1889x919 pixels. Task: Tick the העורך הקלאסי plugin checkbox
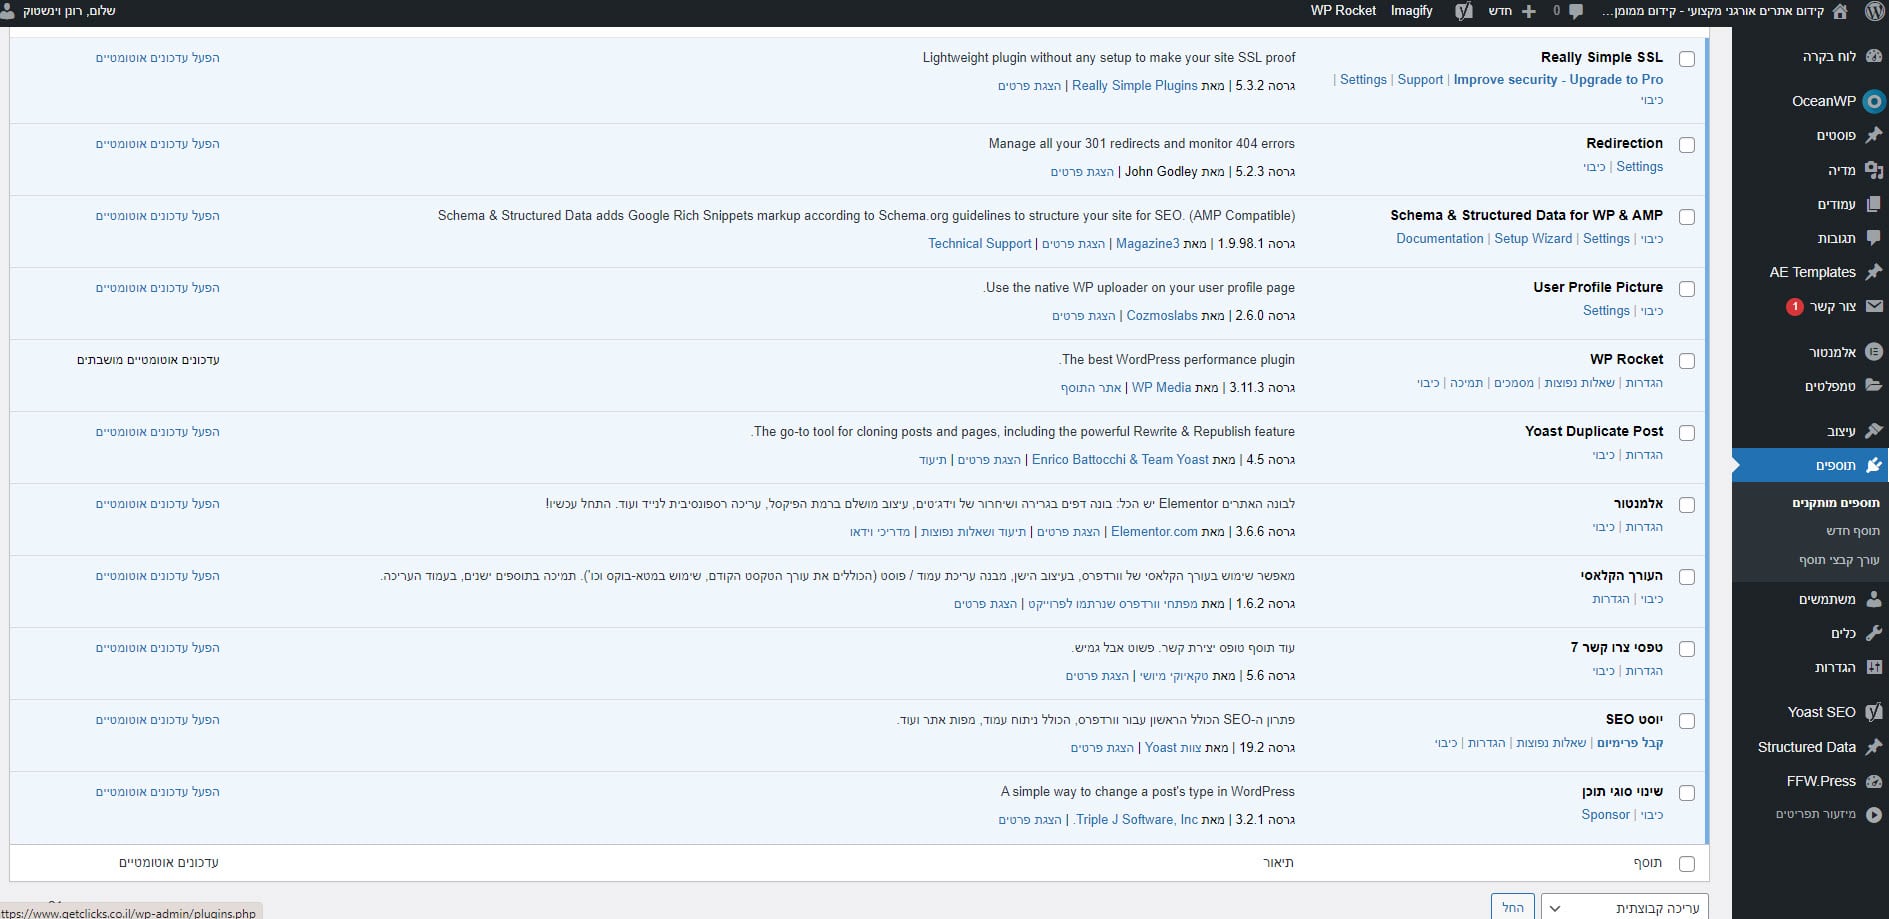(1687, 577)
